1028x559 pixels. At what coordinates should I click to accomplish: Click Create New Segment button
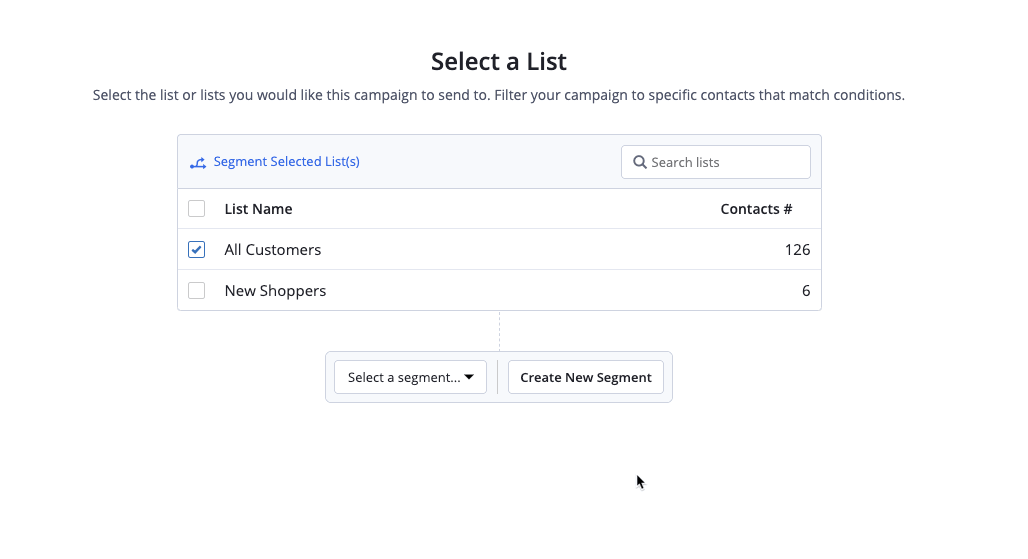pos(585,377)
